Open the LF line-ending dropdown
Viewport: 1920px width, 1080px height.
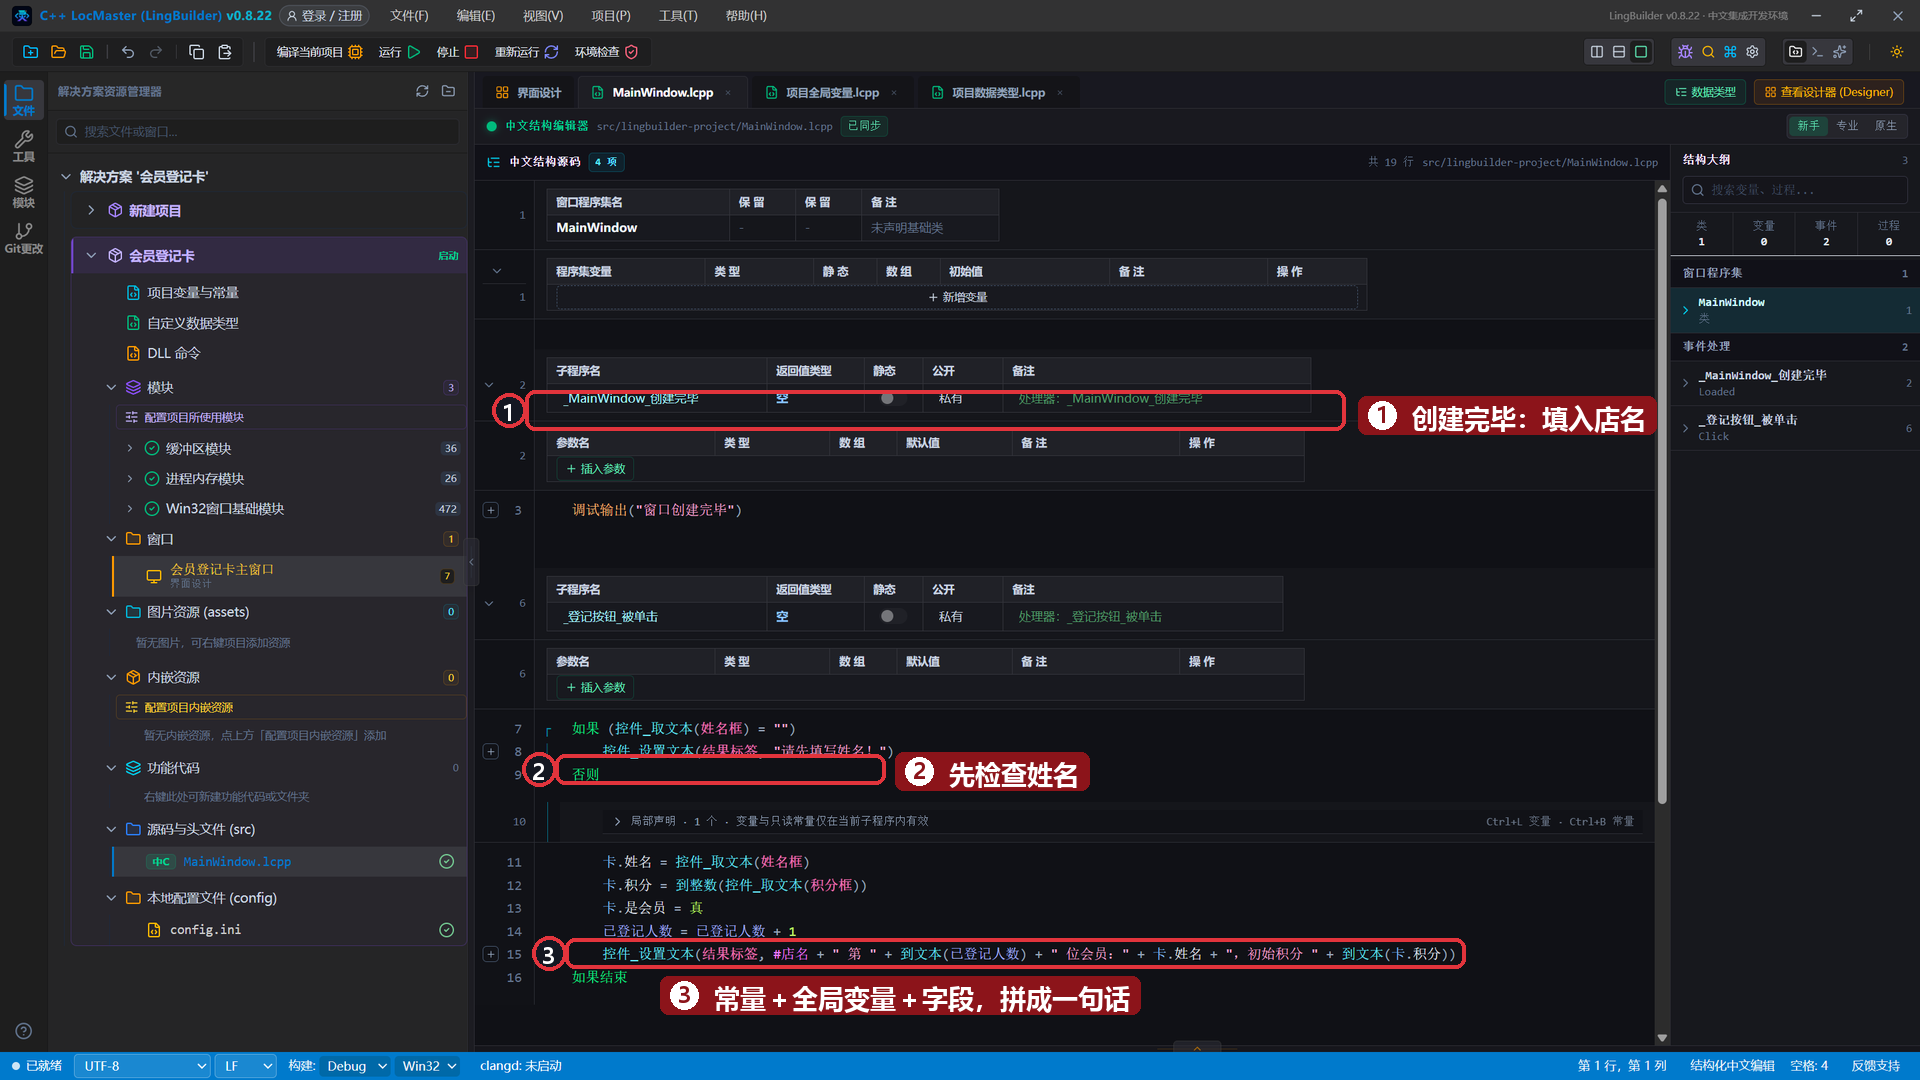pyautogui.click(x=247, y=1066)
